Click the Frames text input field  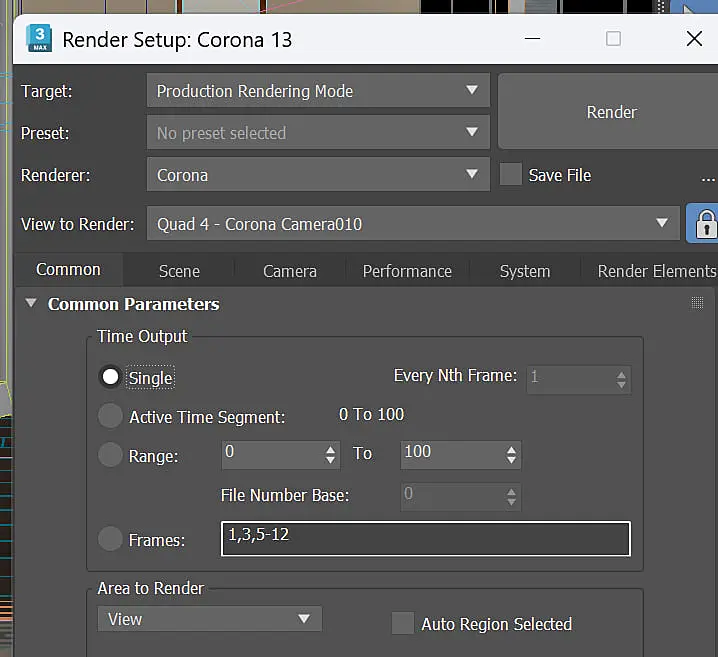pos(425,538)
